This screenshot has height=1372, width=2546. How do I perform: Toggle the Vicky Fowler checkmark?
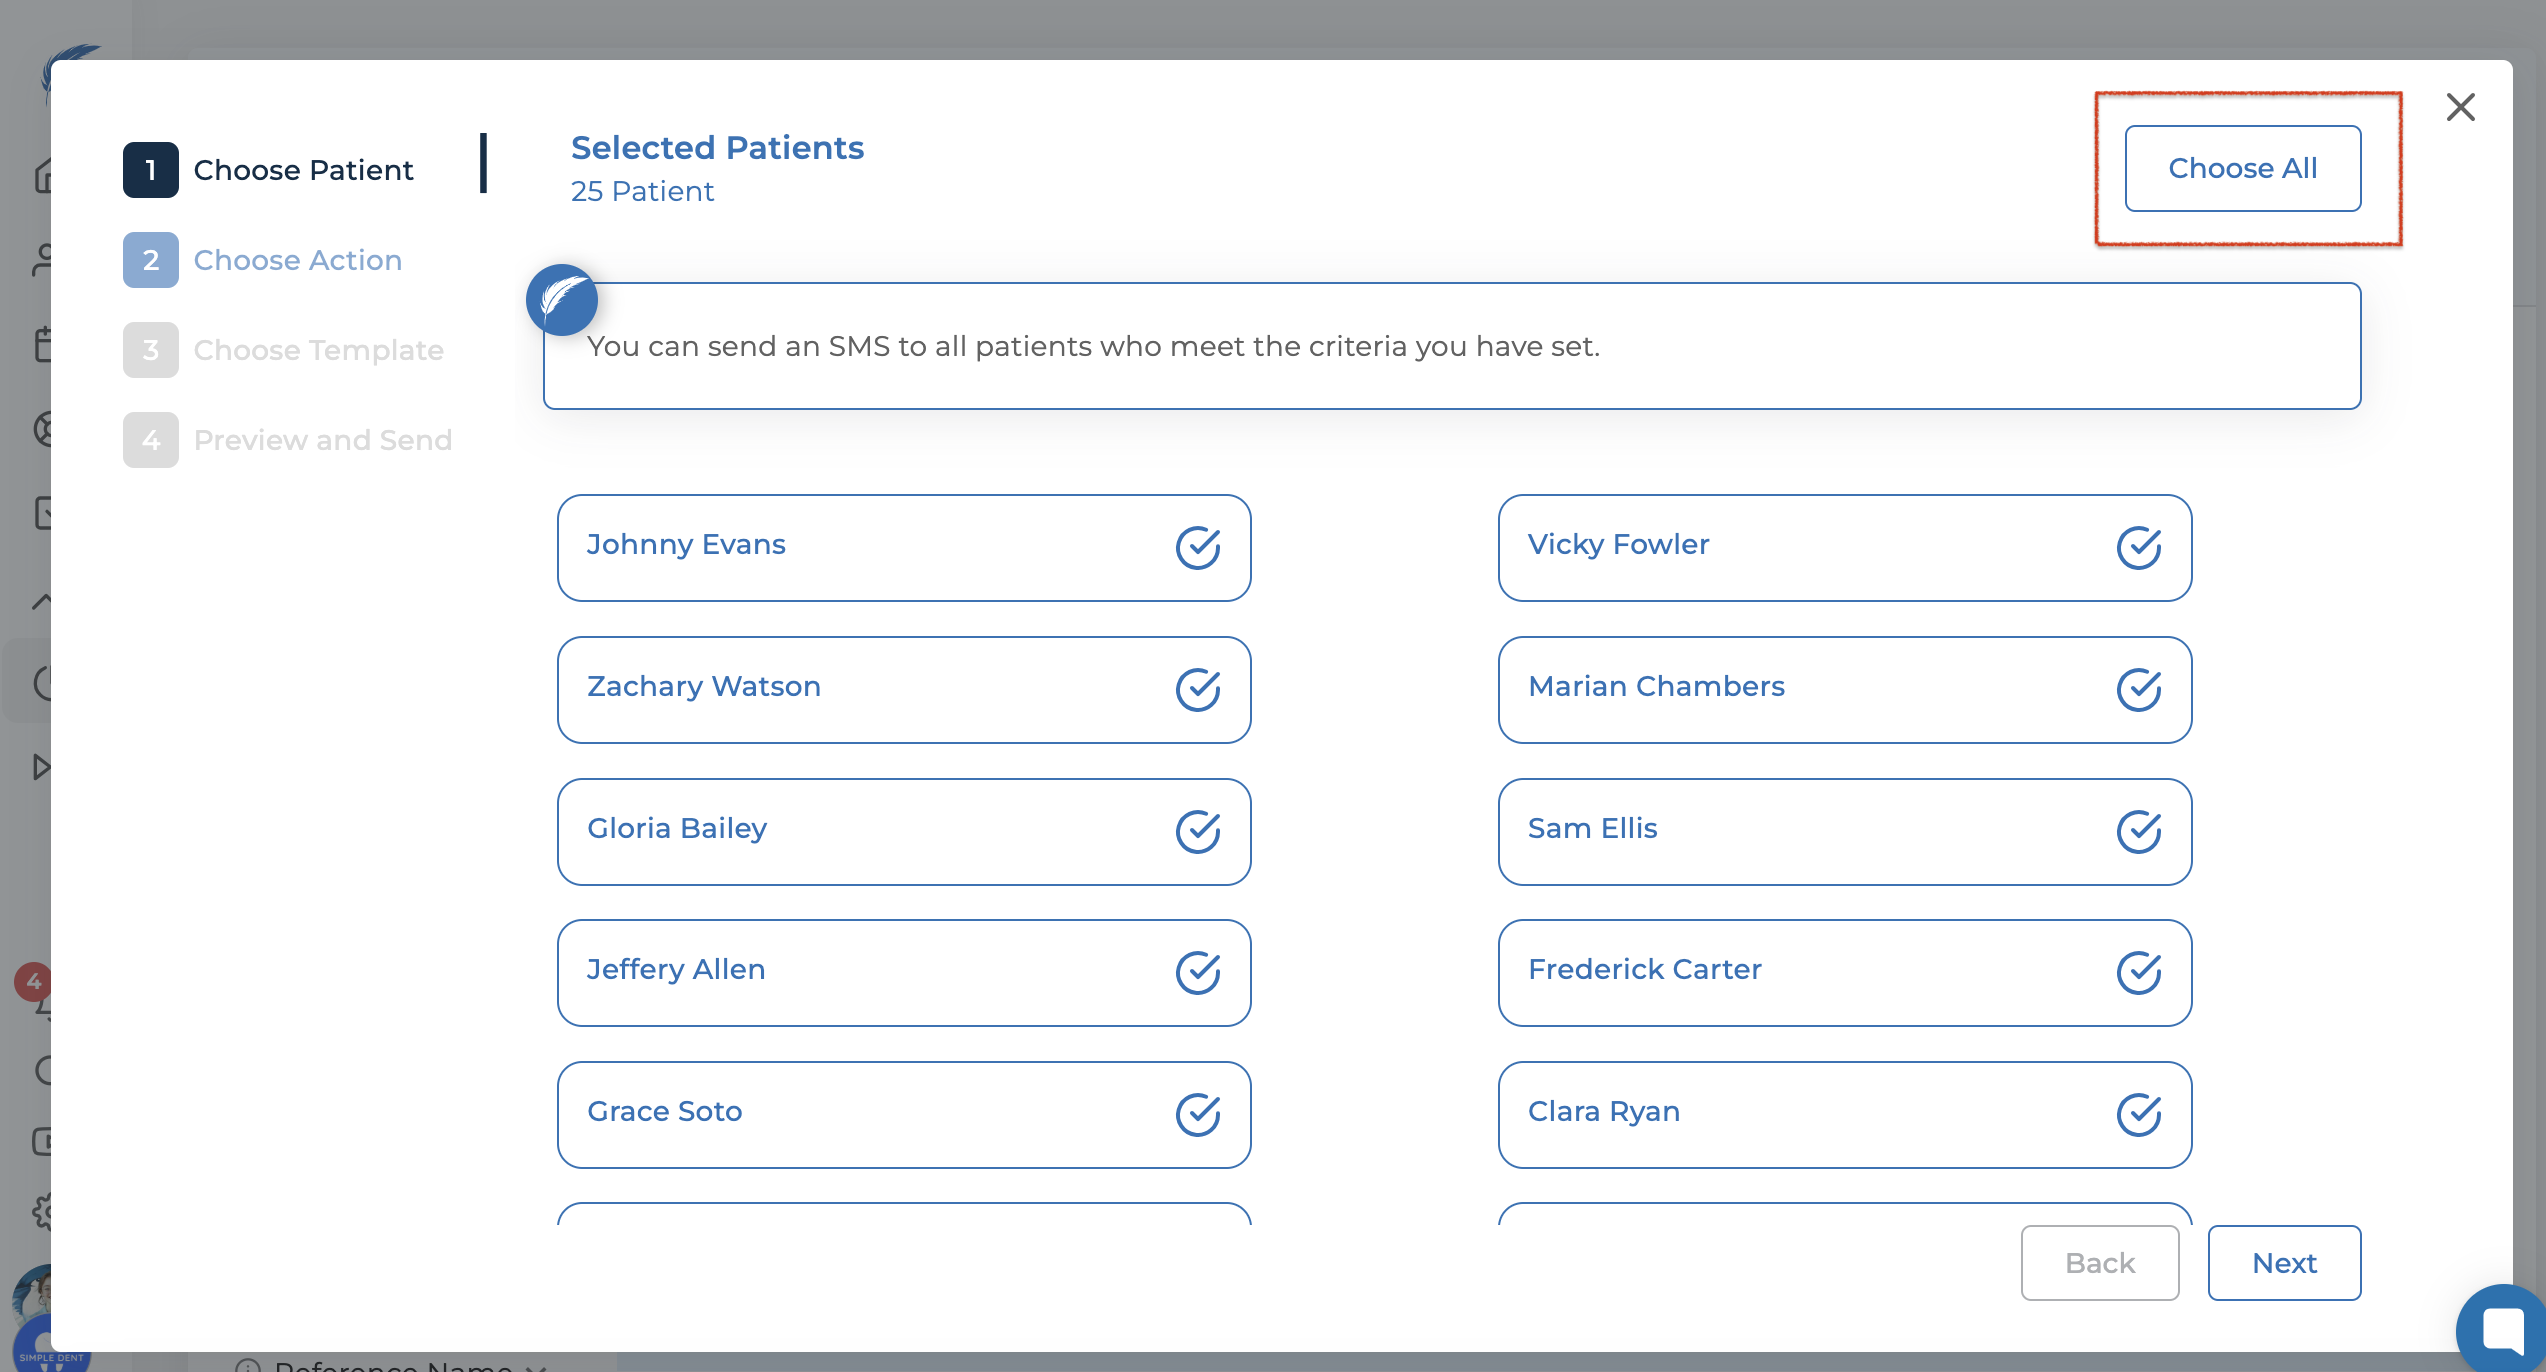pyautogui.click(x=2138, y=548)
